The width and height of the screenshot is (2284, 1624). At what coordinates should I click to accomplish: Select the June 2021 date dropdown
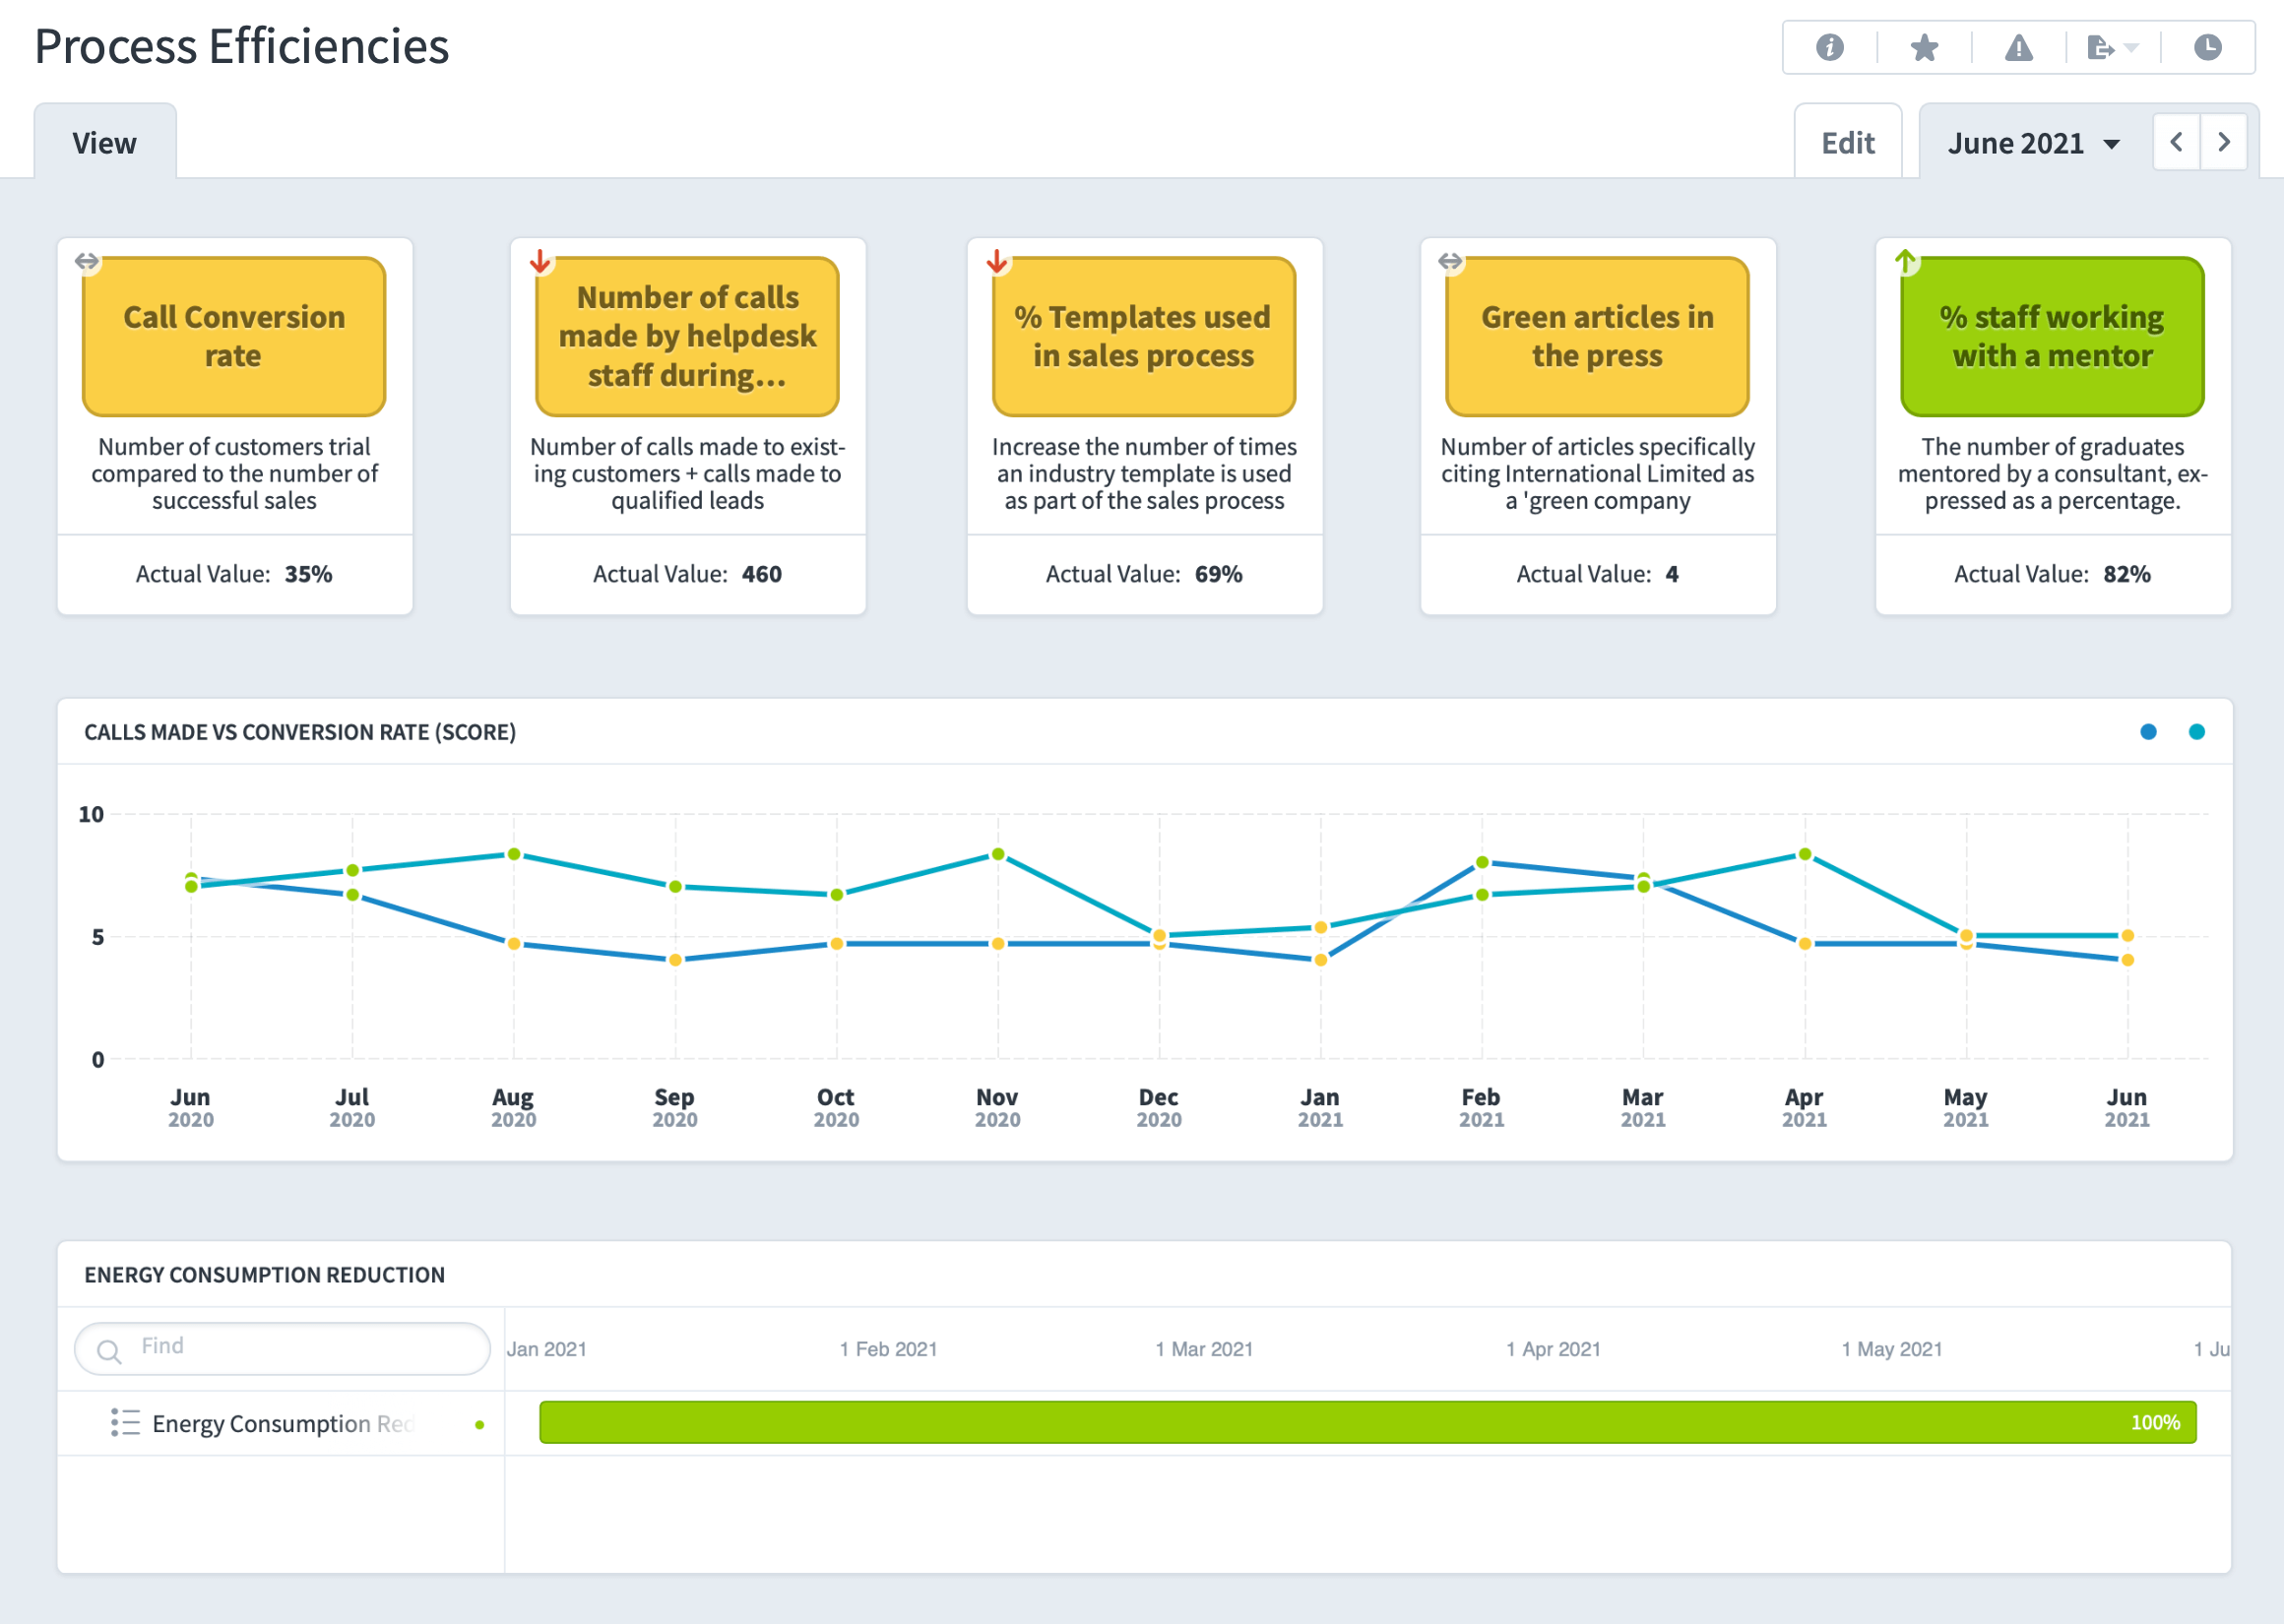(2033, 141)
